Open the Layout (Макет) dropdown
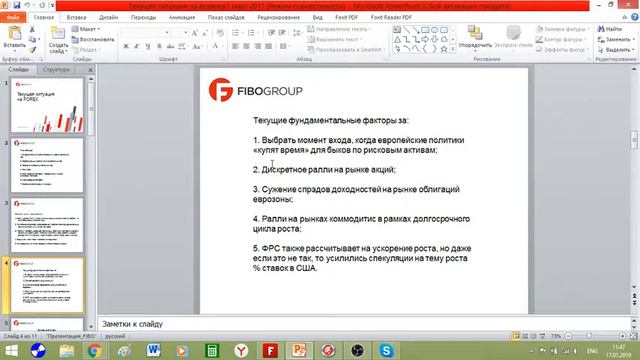 tap(86, 29)
